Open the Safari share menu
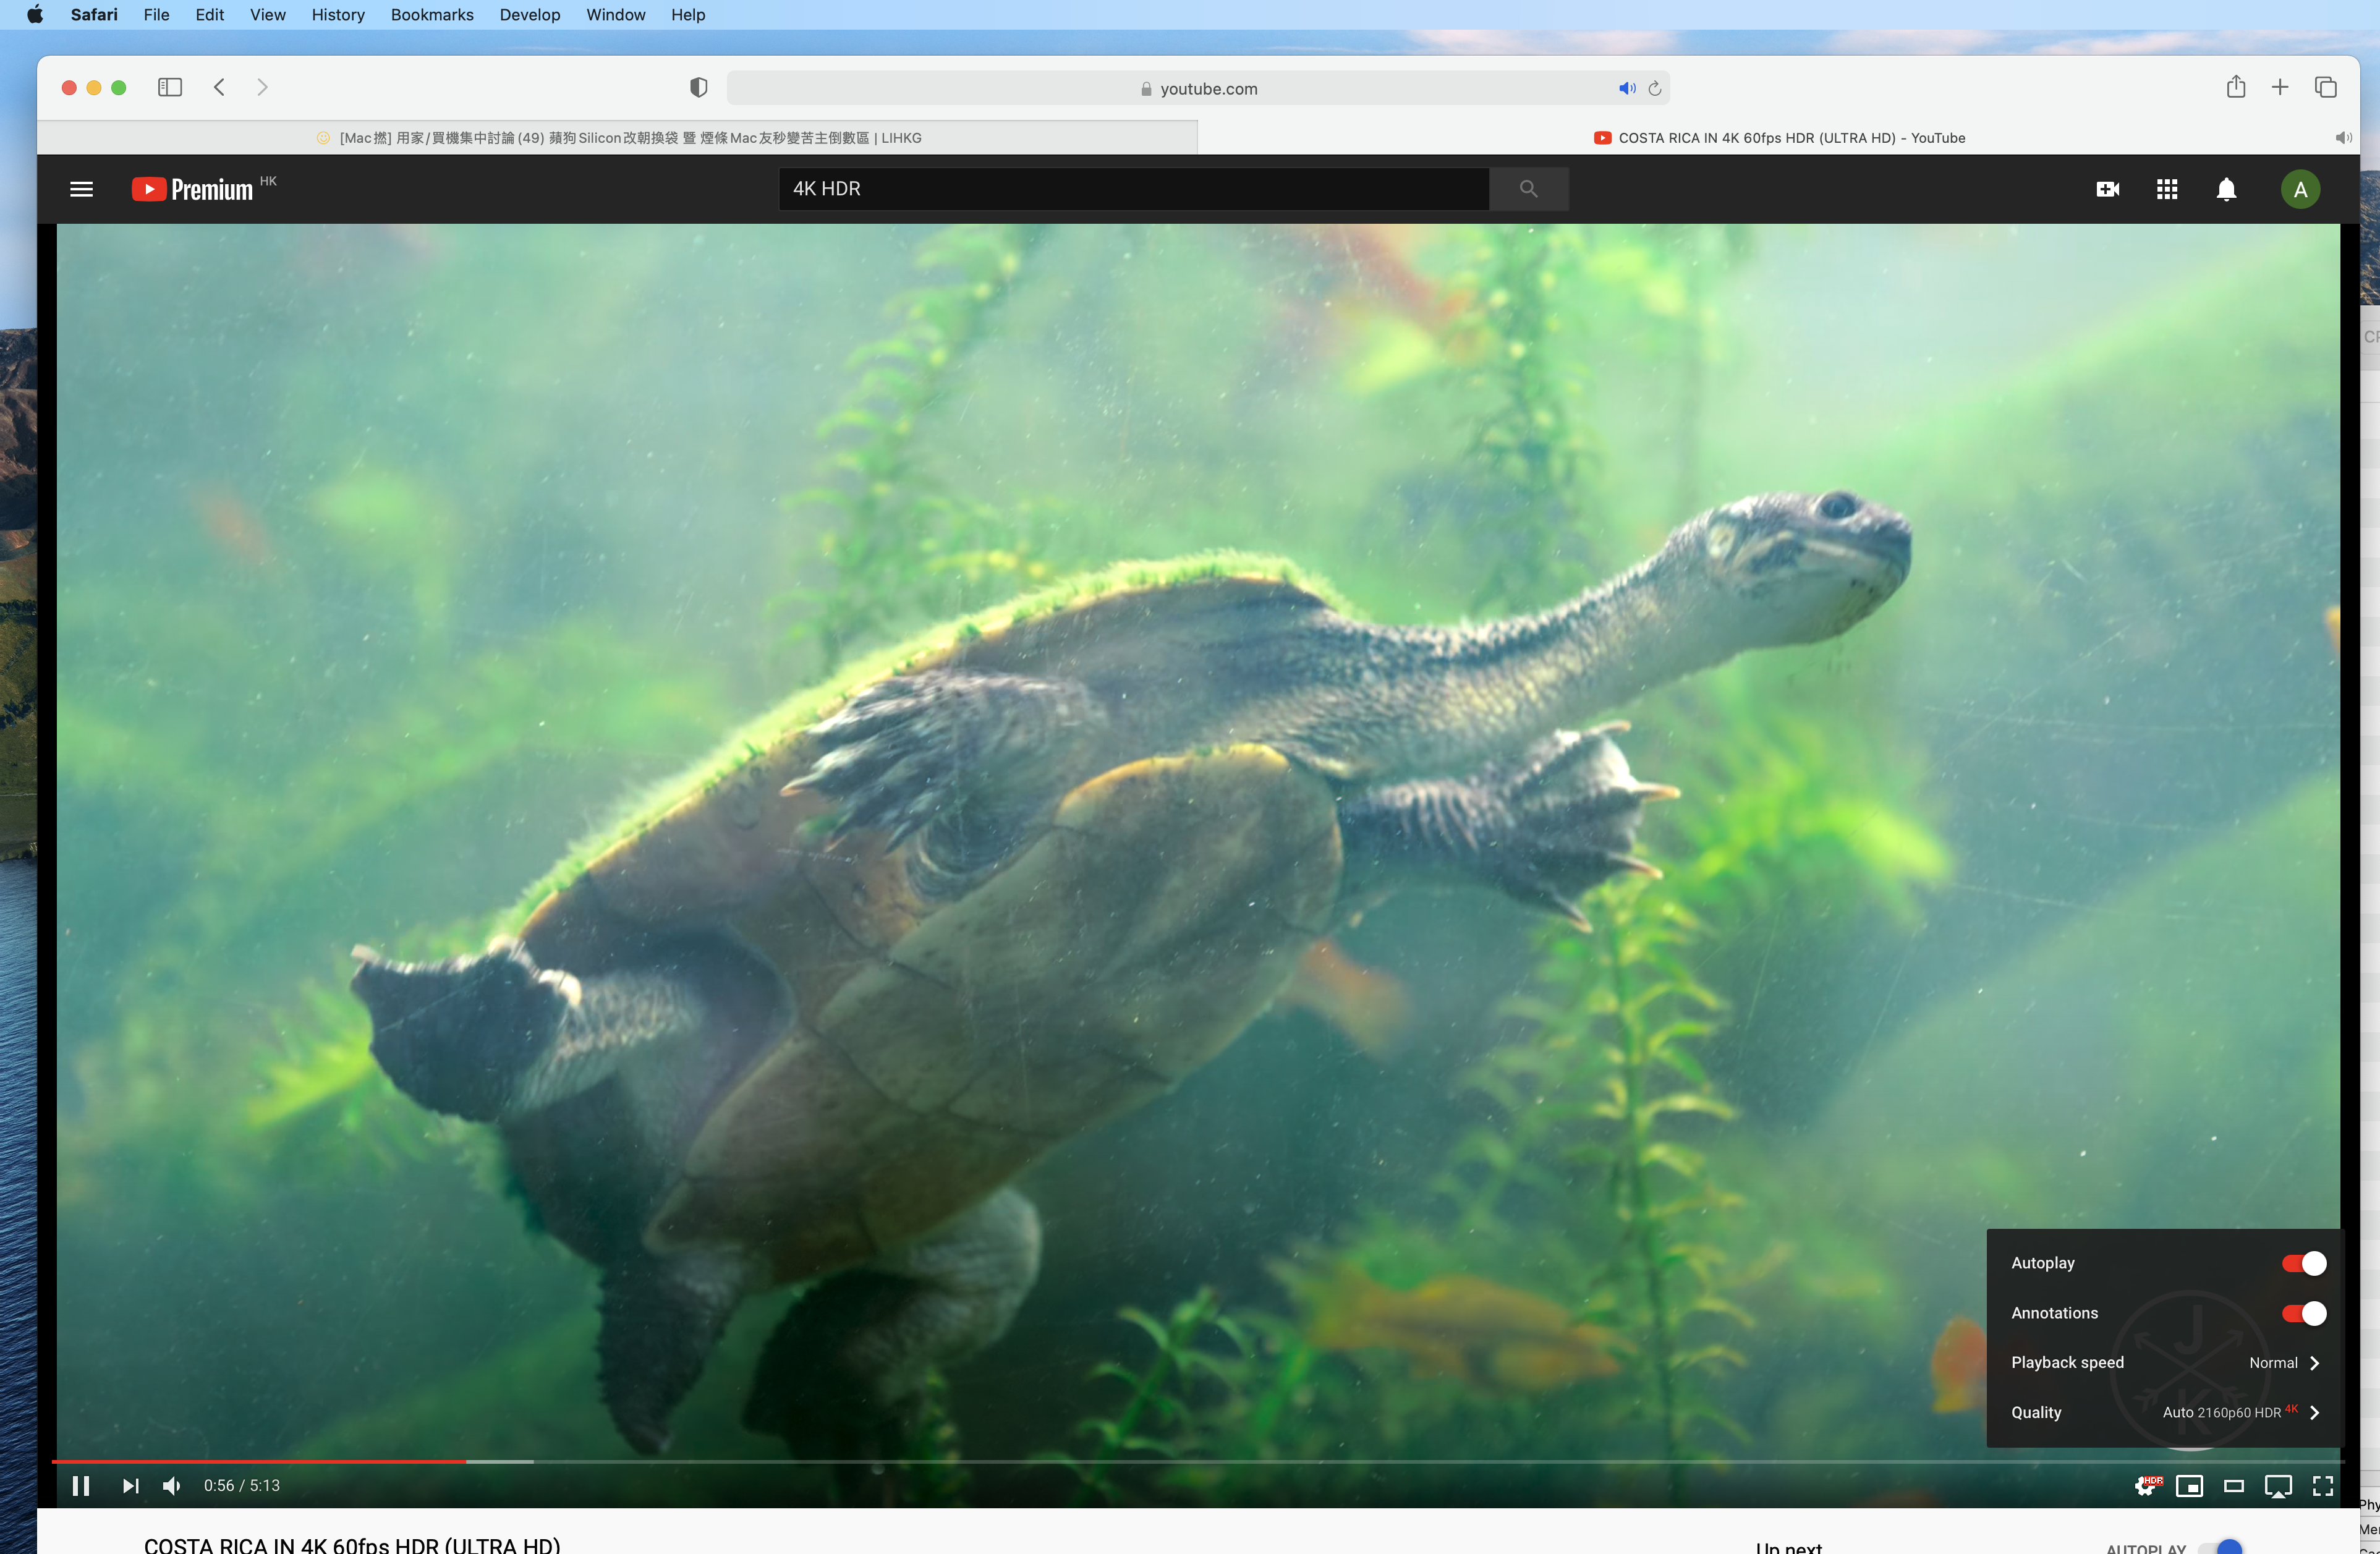 coord(2236,87)
